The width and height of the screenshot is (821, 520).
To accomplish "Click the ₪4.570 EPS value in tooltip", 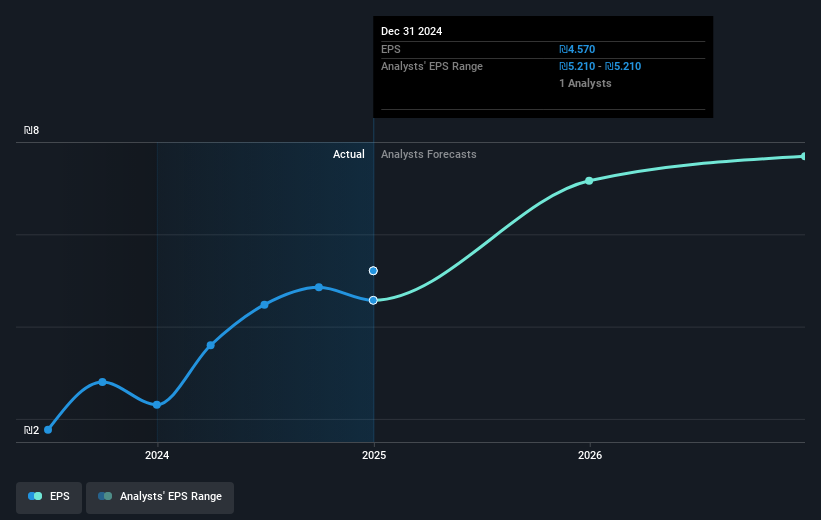I will 577,49.
